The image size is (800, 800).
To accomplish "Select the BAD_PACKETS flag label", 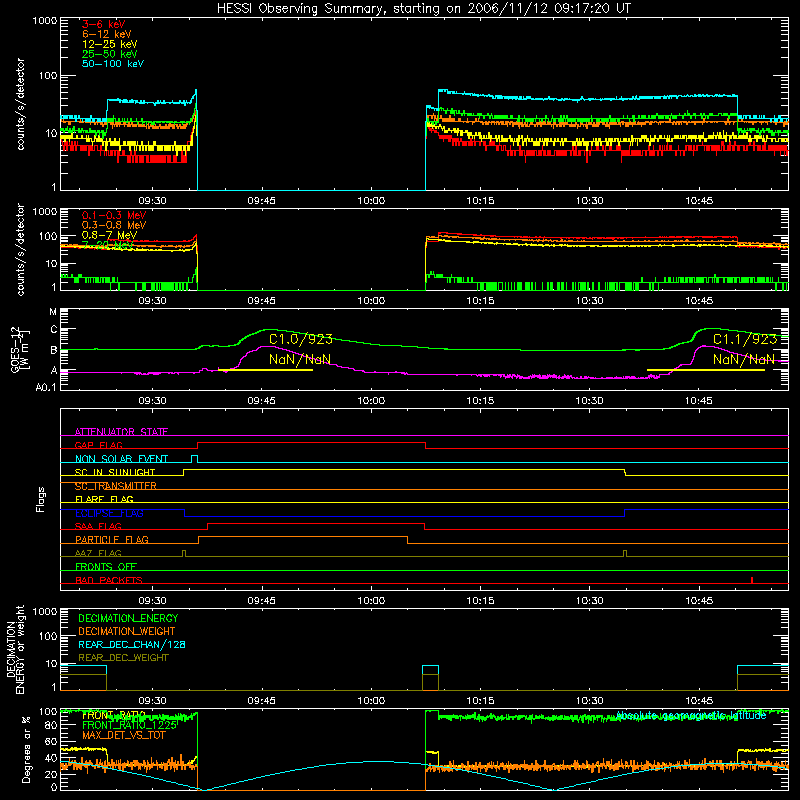I will point(109,580).
